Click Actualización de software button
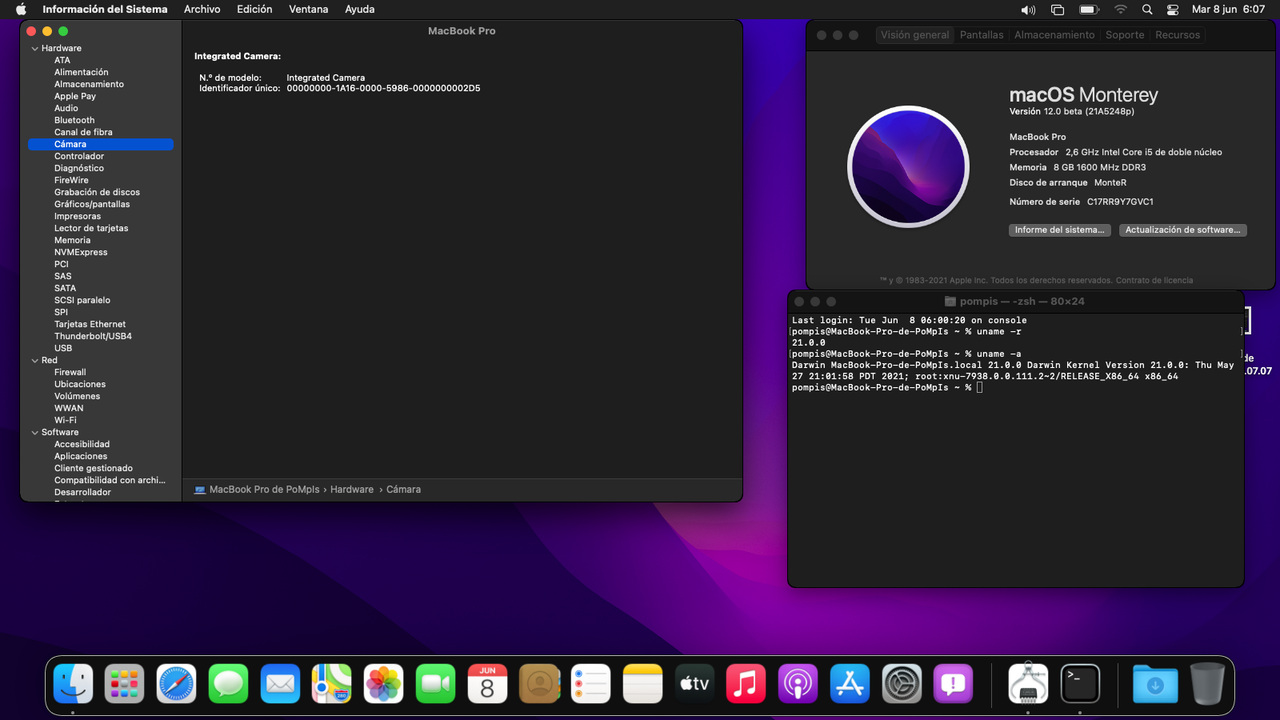This screenshot has height=720, width=1280. [1182, 230]
